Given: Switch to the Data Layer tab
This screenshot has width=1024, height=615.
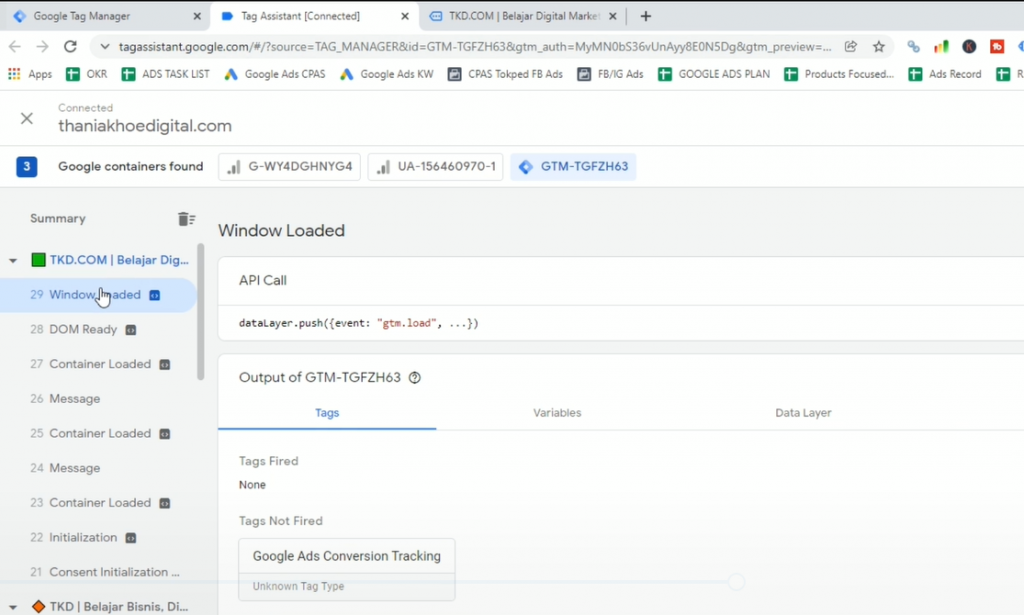Looking at the screenshot, I should [x=803, y=413].
